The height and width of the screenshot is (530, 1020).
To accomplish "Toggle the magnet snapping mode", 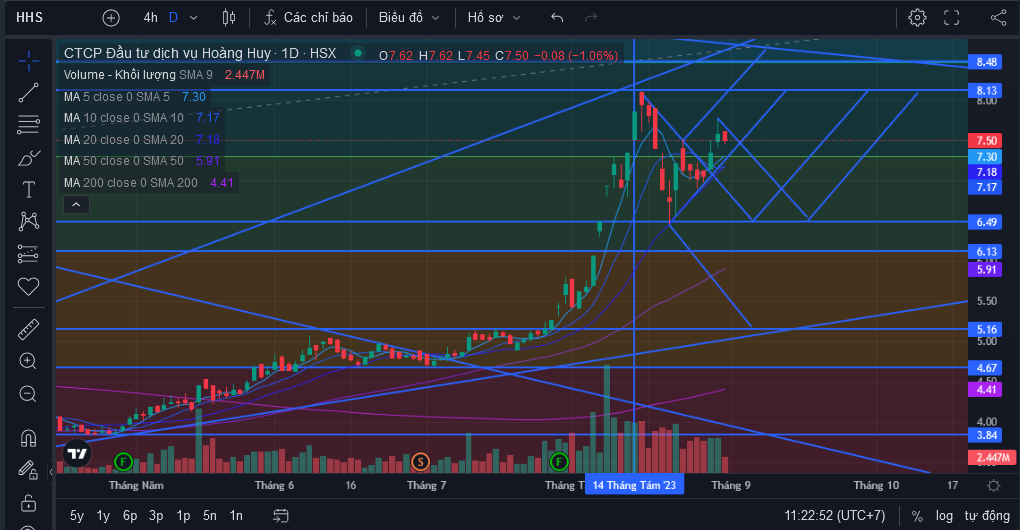I will click(28, 438).
